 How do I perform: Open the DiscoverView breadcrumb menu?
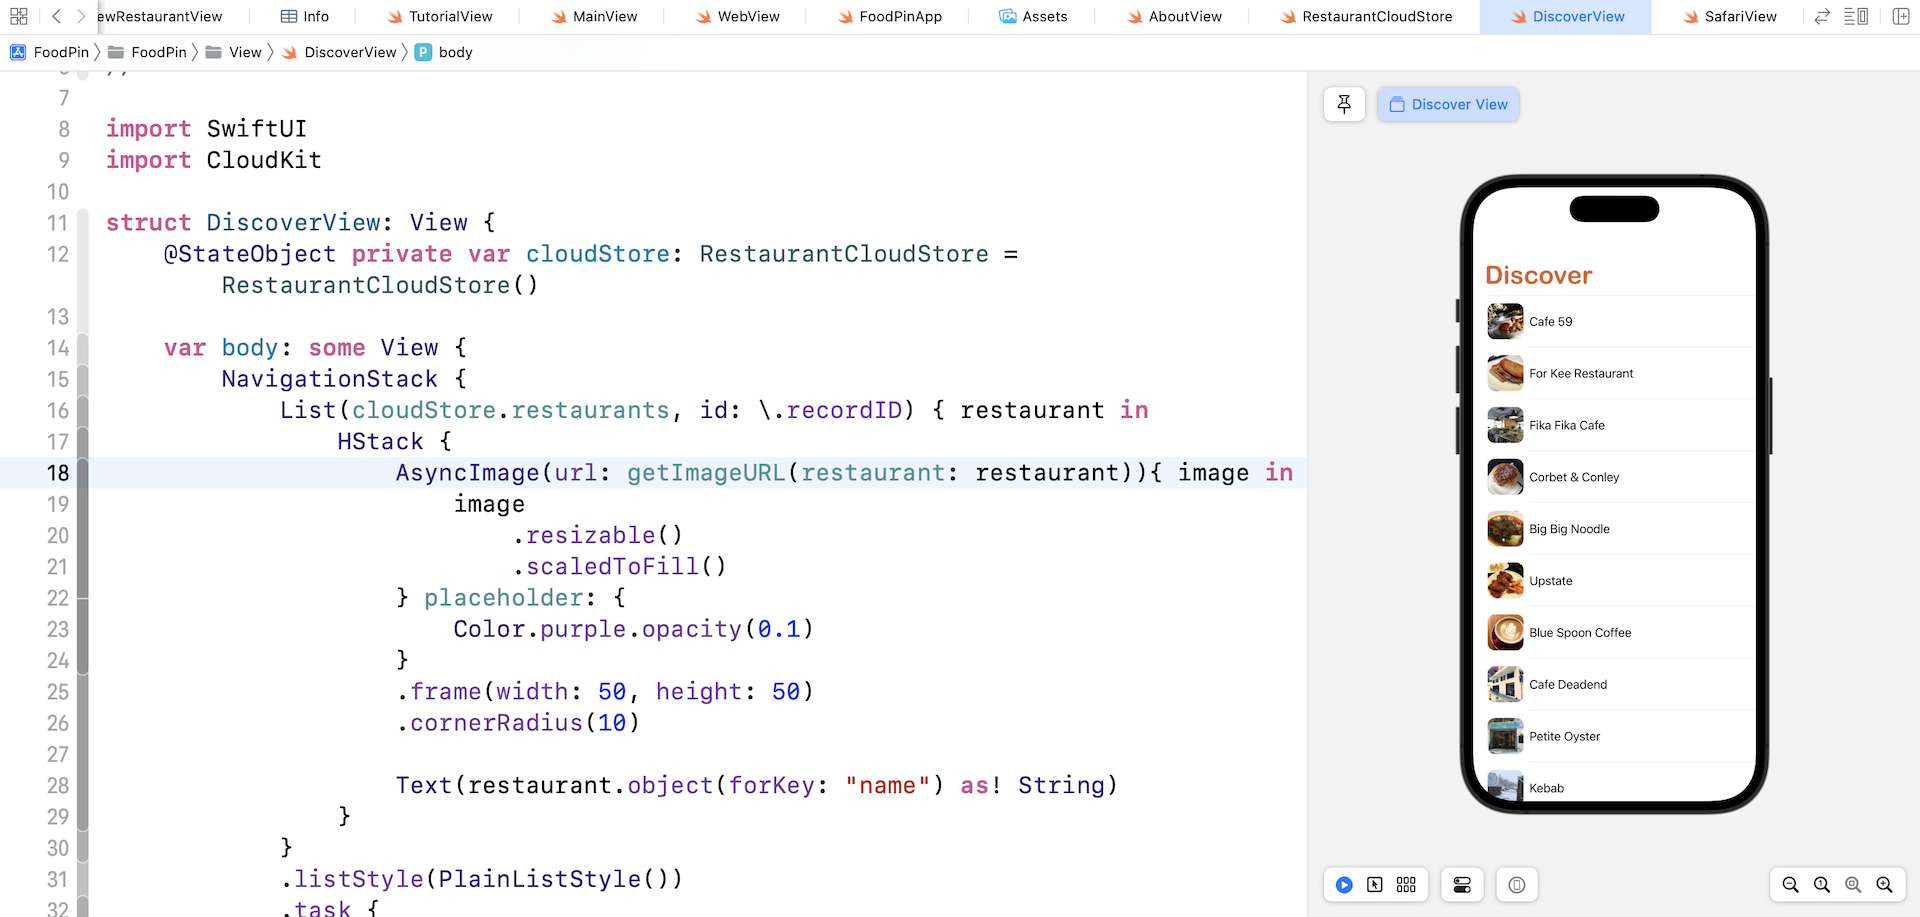tap(350, 52)
